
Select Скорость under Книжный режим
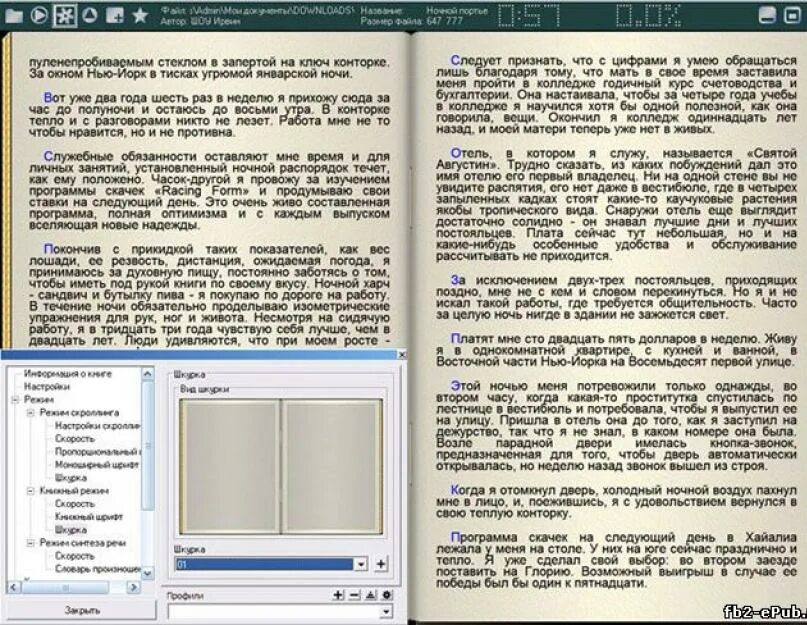click(x=75, y=504)
